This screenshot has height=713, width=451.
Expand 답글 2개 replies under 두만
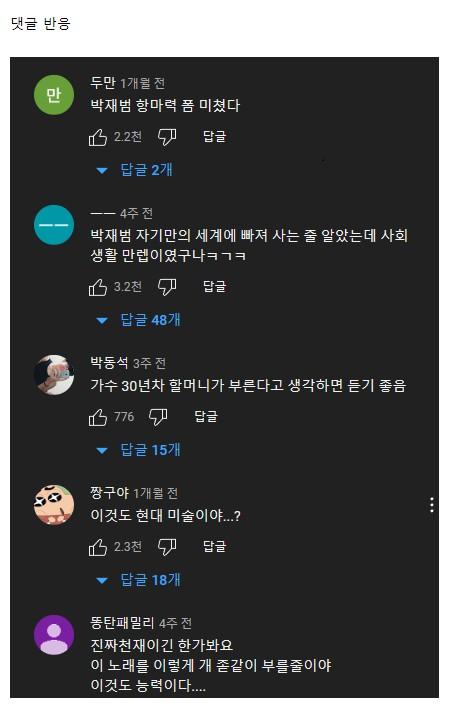click(x=135, y=170)
